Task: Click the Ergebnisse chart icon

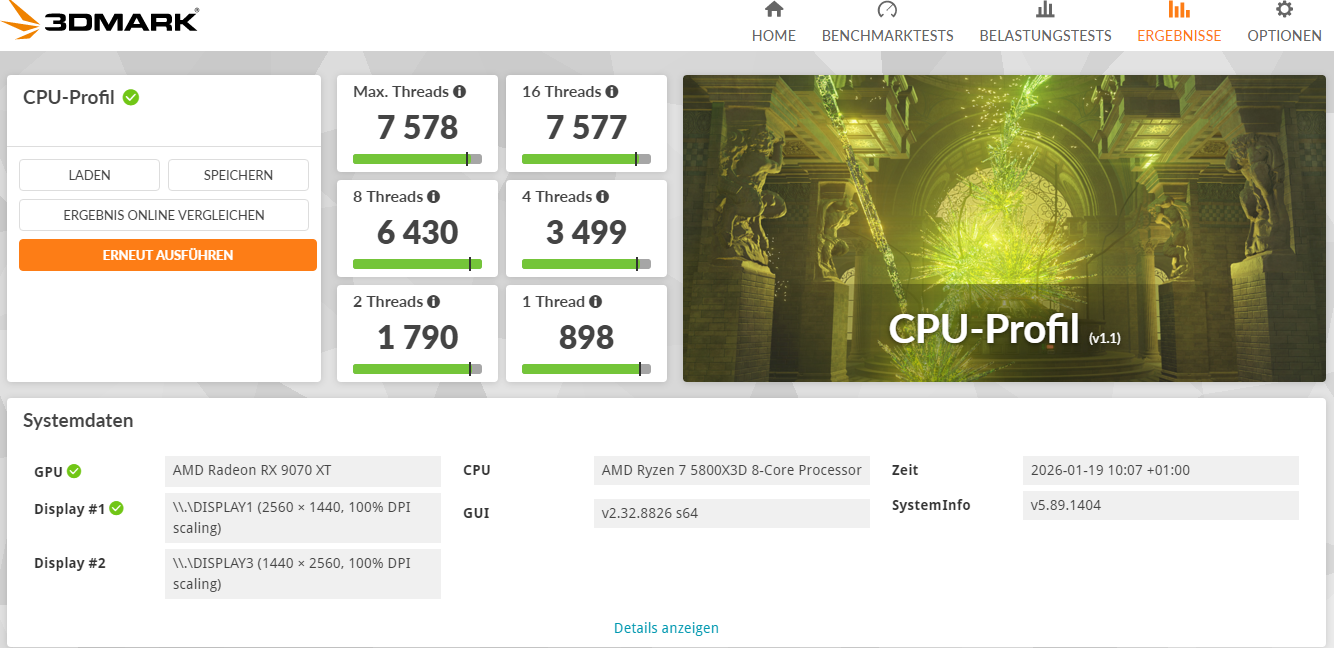Action: click(x=1179, y=10)
